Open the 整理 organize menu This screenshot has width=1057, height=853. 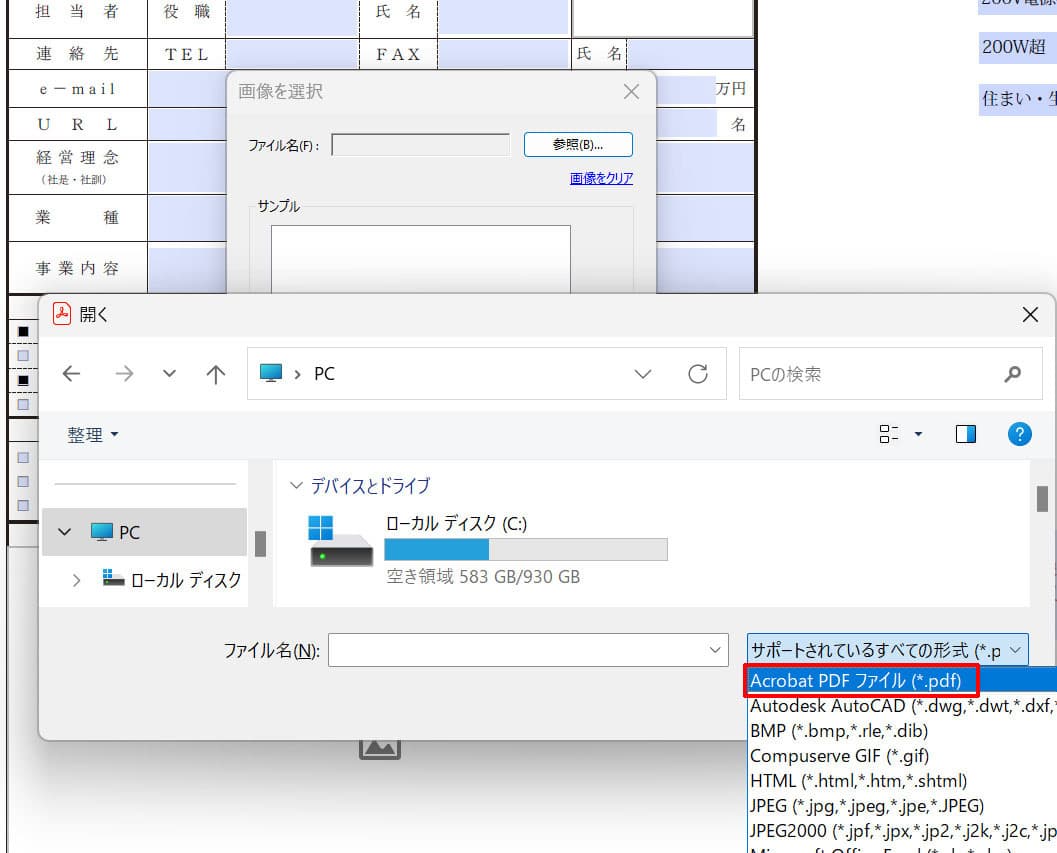(92, 435)
